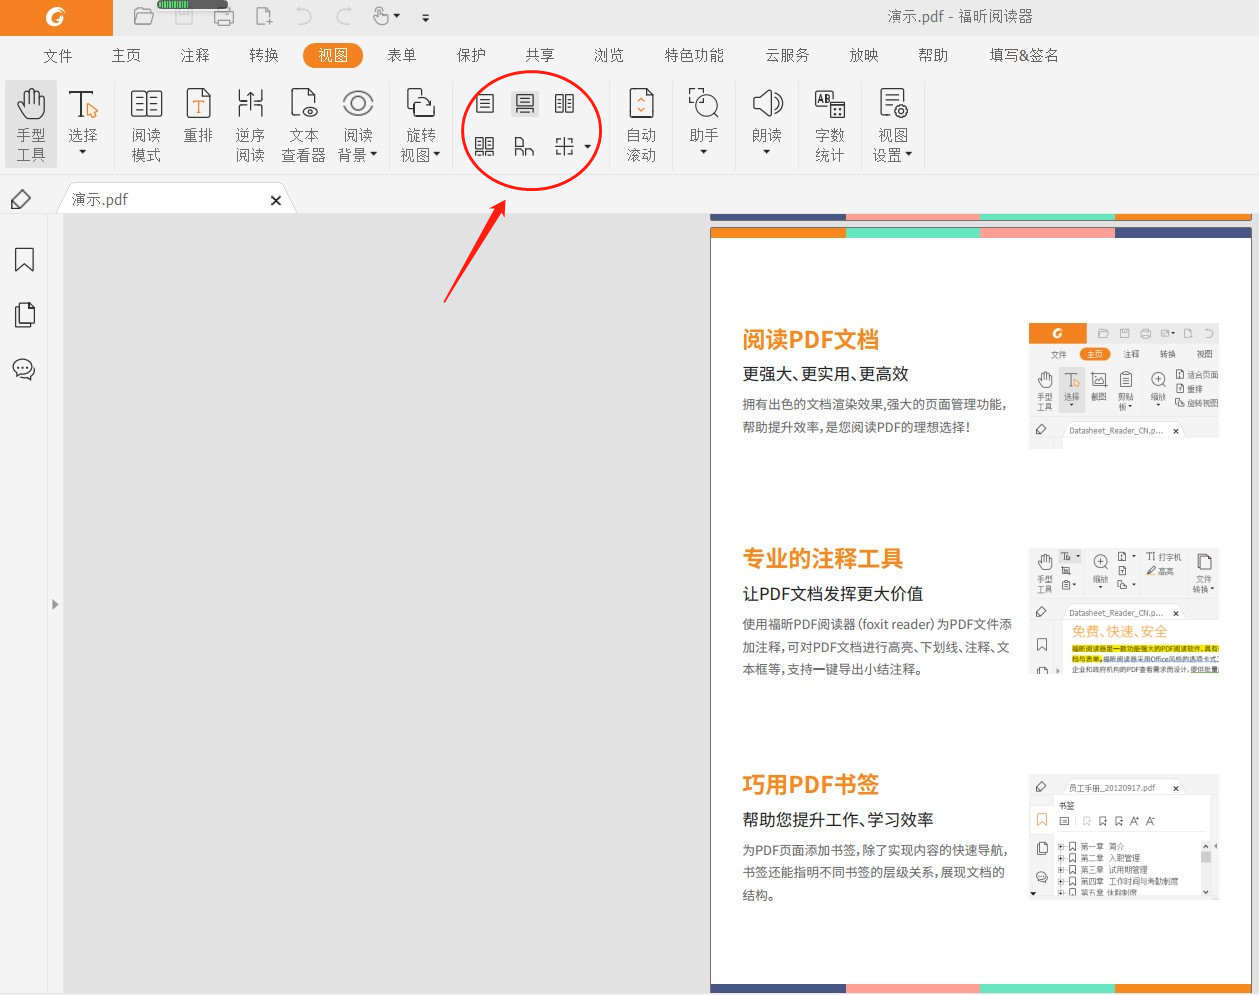Open the comments panel in sidebar
Viewport: 1259px width, 995px height.
(24, 369)
